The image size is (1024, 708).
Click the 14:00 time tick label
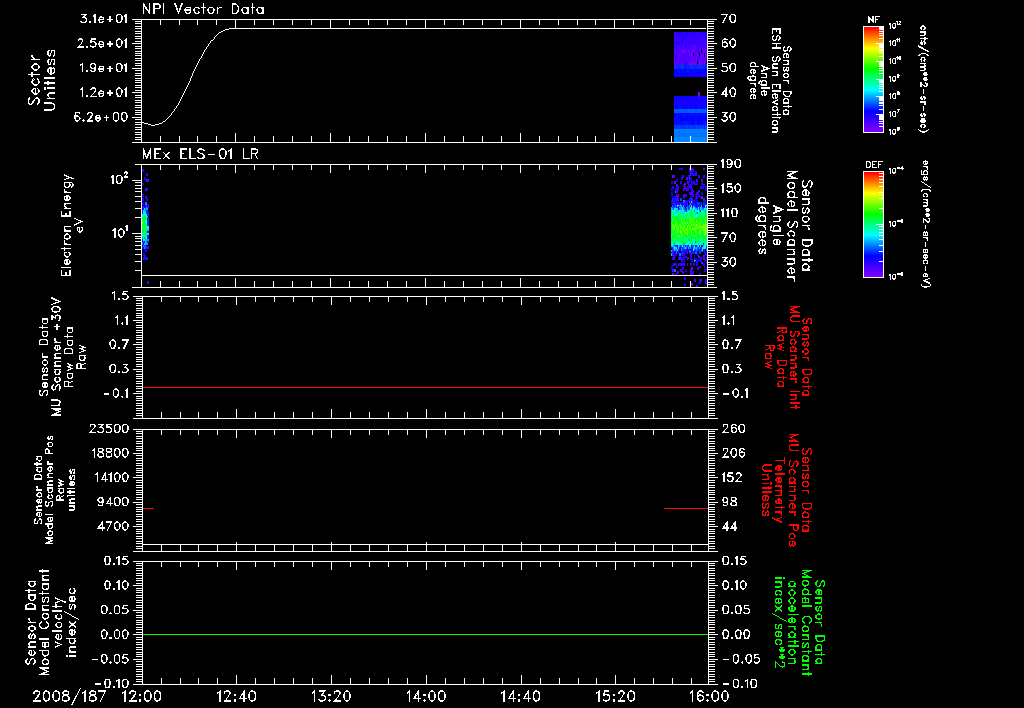426,696
